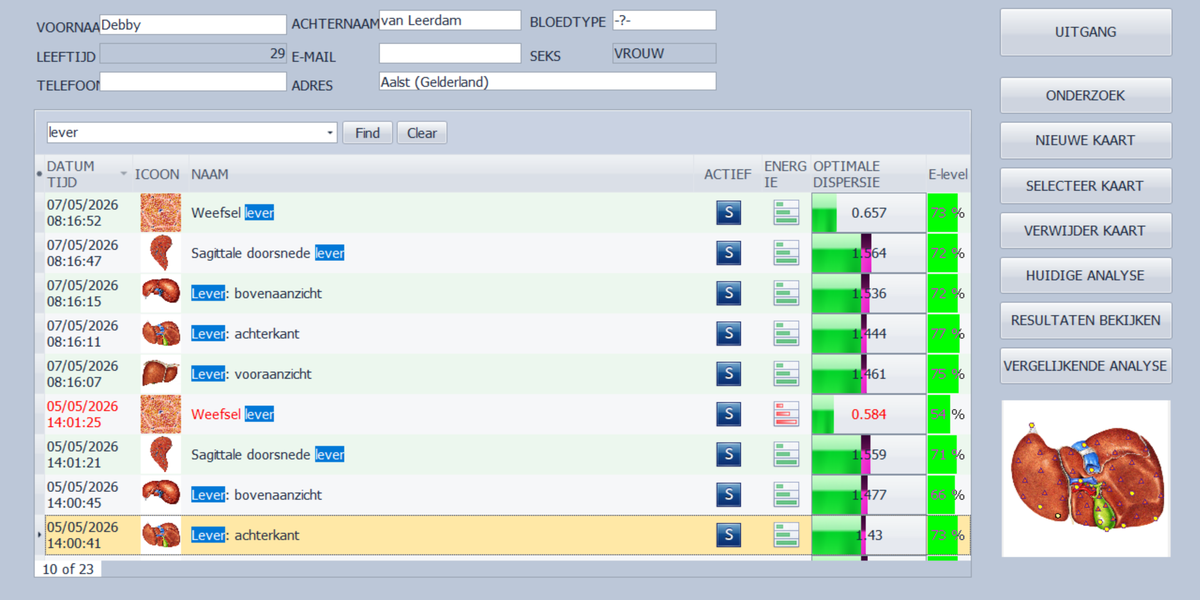
Task: Open the lever search dropdown arrow
Action: [331, 133]
